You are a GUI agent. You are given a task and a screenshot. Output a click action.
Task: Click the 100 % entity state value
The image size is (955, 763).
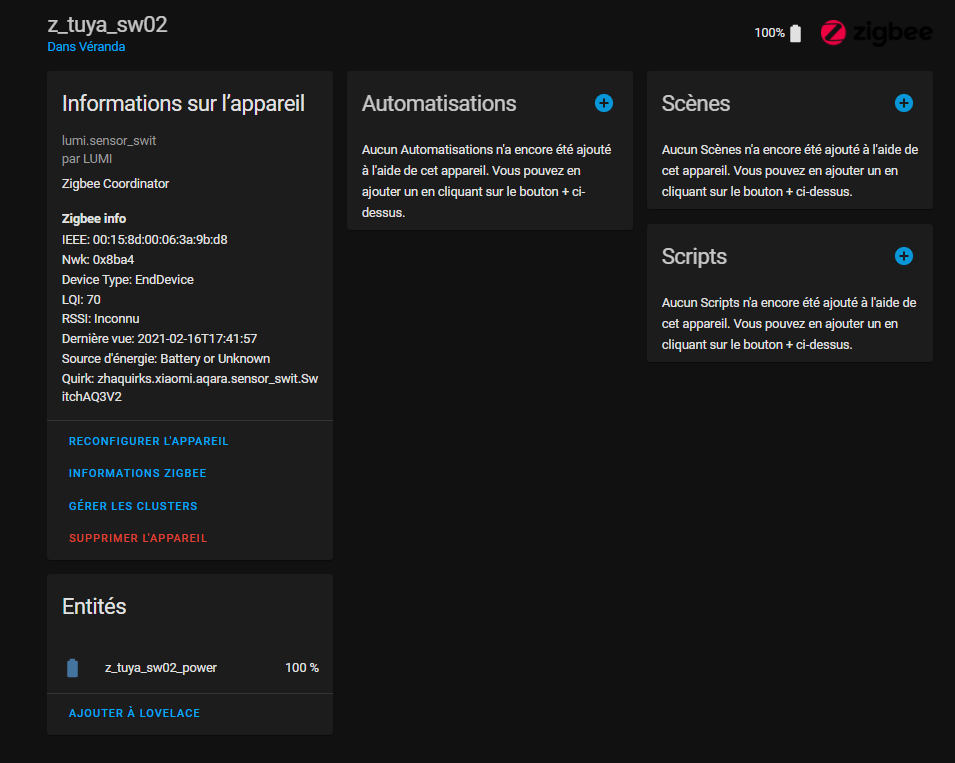301,667
